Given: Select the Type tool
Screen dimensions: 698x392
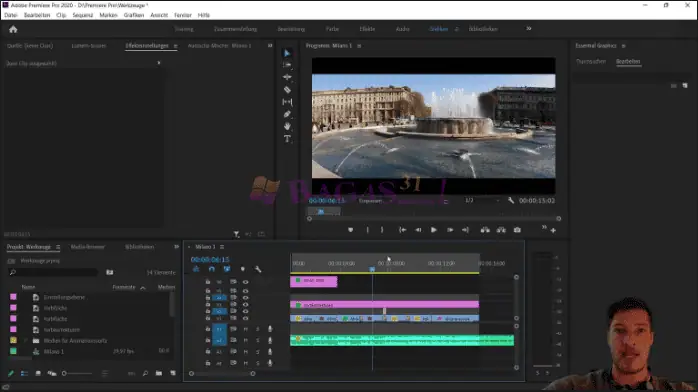Looking at the screenshot, I should 287,139.
